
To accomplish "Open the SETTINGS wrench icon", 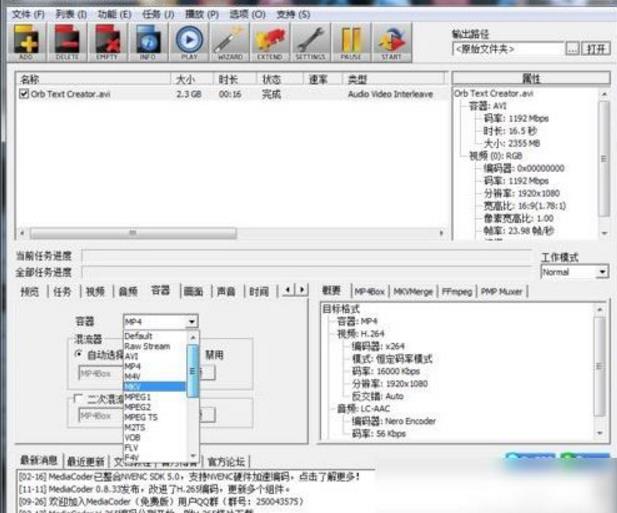I will tap(311, 42).
